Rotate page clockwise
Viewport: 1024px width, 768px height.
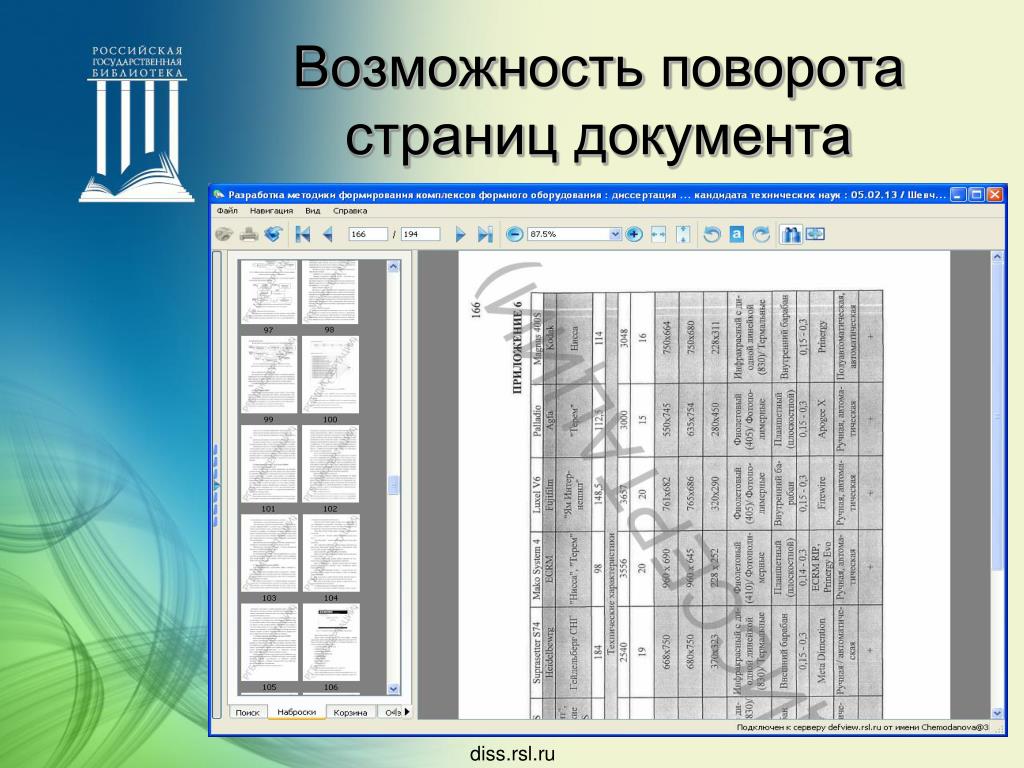(x=761, y=234)
